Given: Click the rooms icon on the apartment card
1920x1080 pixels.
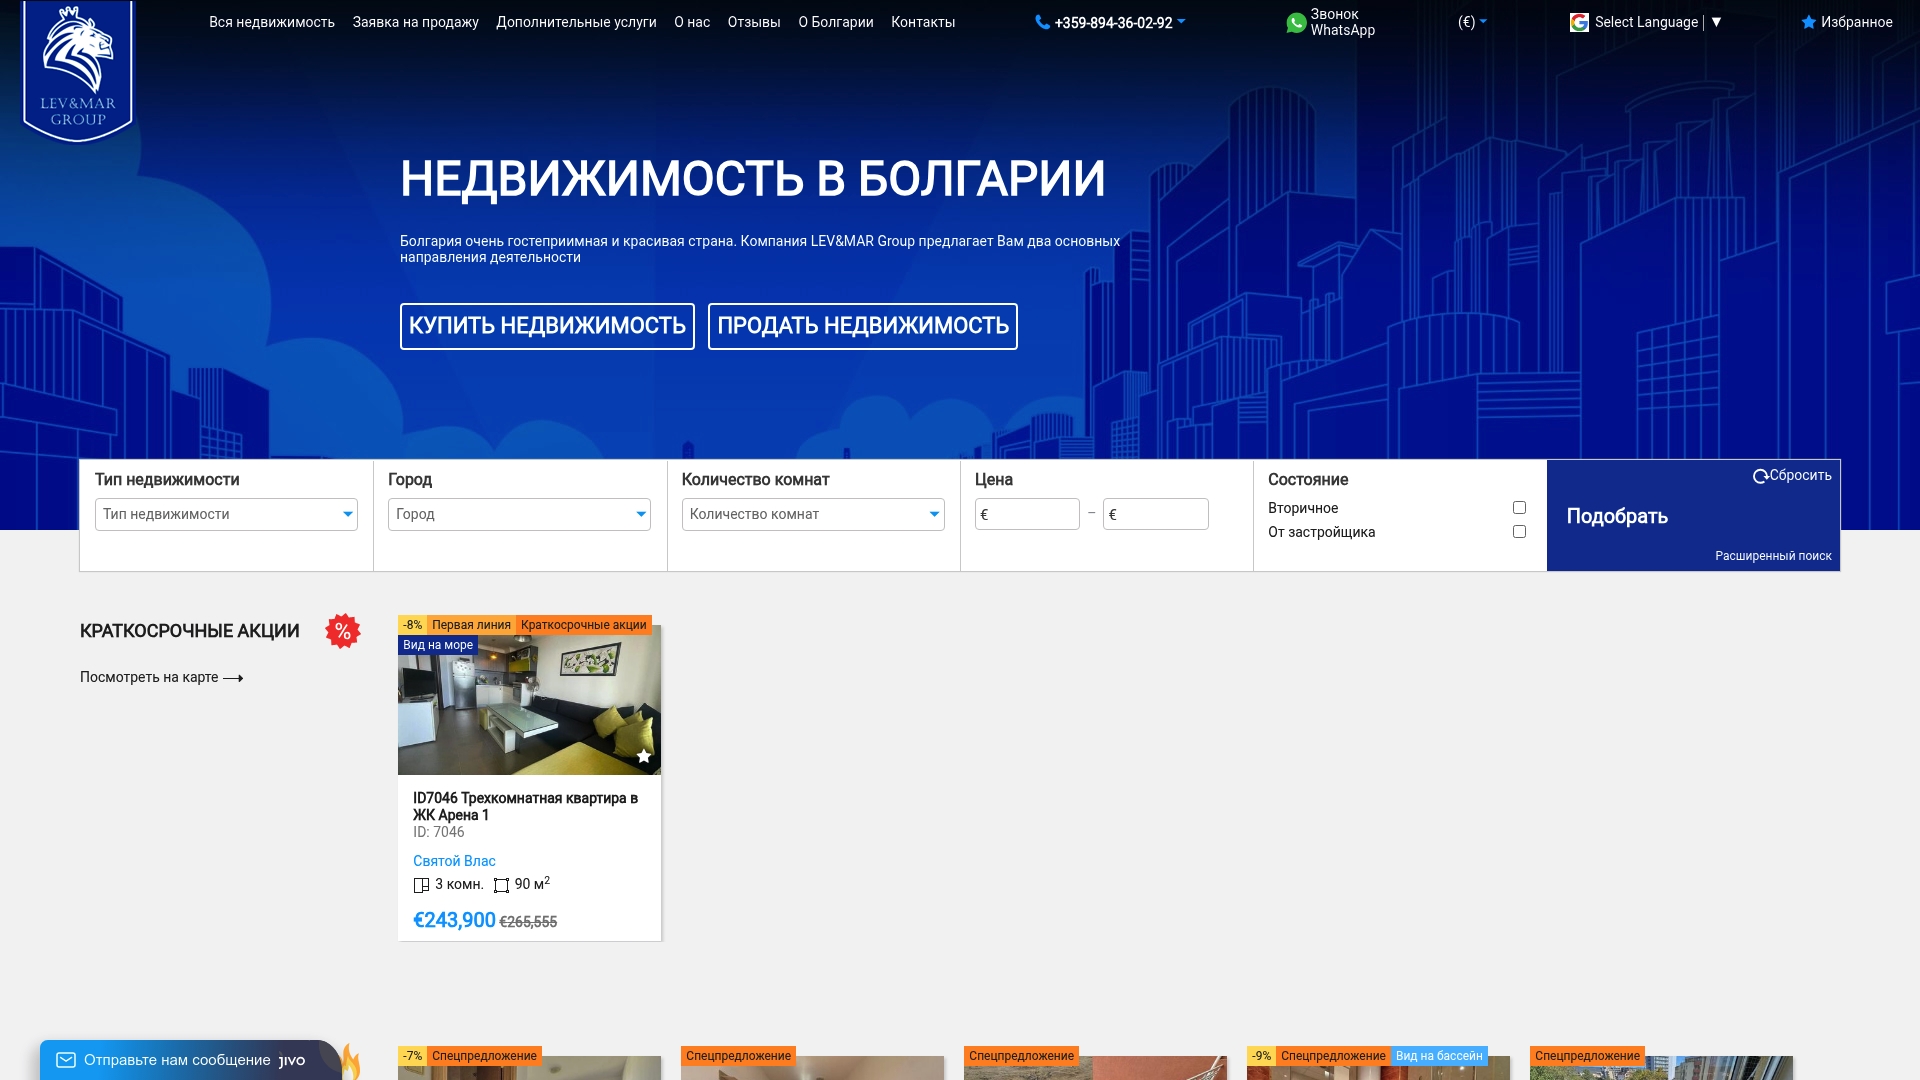Looking at the screenshot, I should 420,884.
